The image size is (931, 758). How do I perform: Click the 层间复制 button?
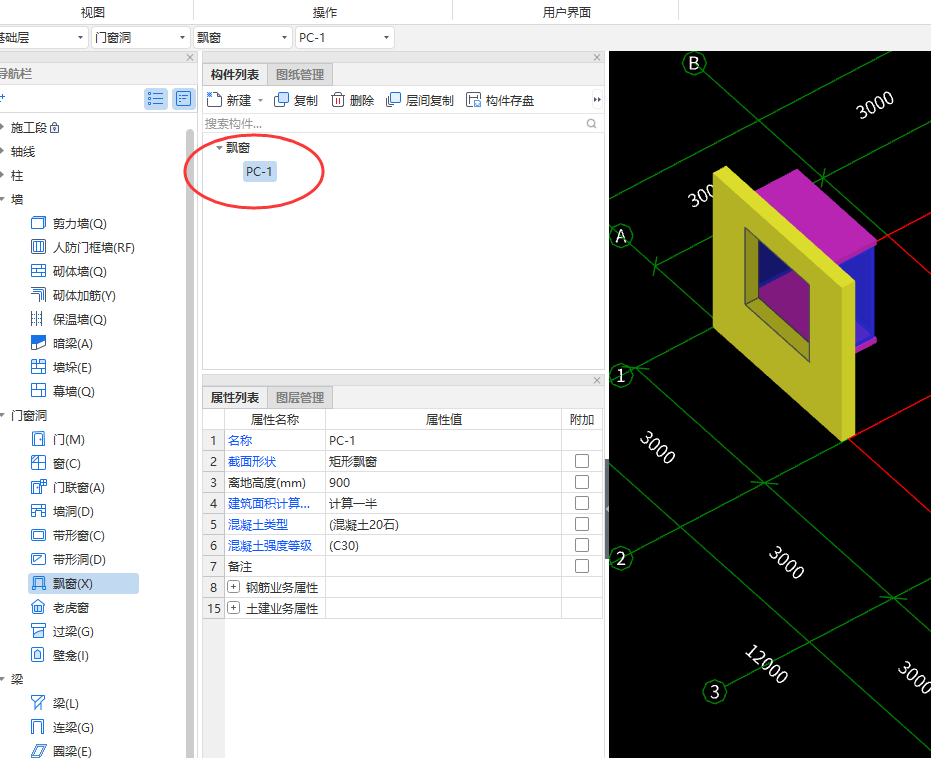click(x=420, y=100)
